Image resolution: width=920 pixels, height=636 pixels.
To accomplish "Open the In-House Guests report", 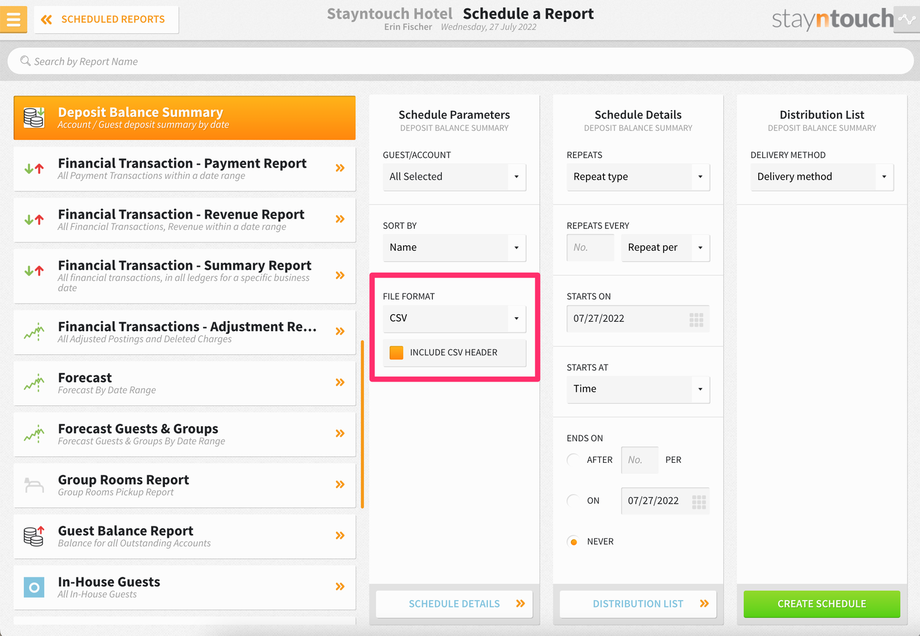I will (184, 587).
